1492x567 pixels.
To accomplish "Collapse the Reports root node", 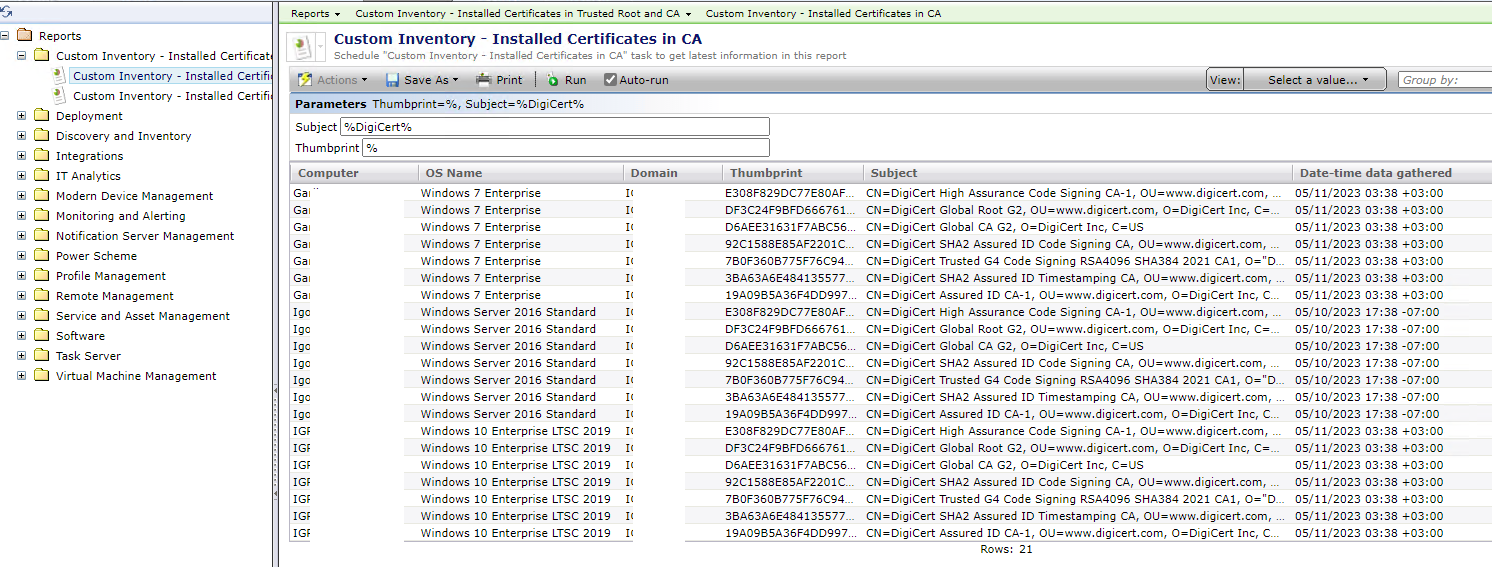I will (x=6, y=36).
